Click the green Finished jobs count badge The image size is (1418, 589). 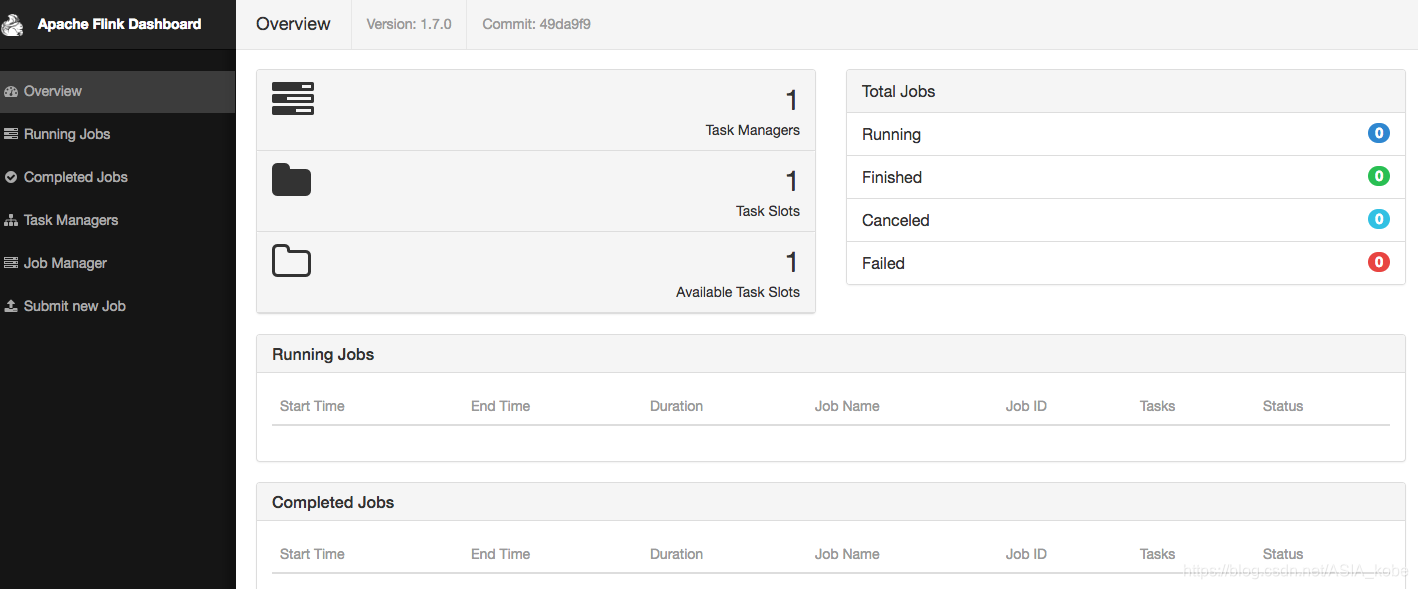(x=1379, y=176)
